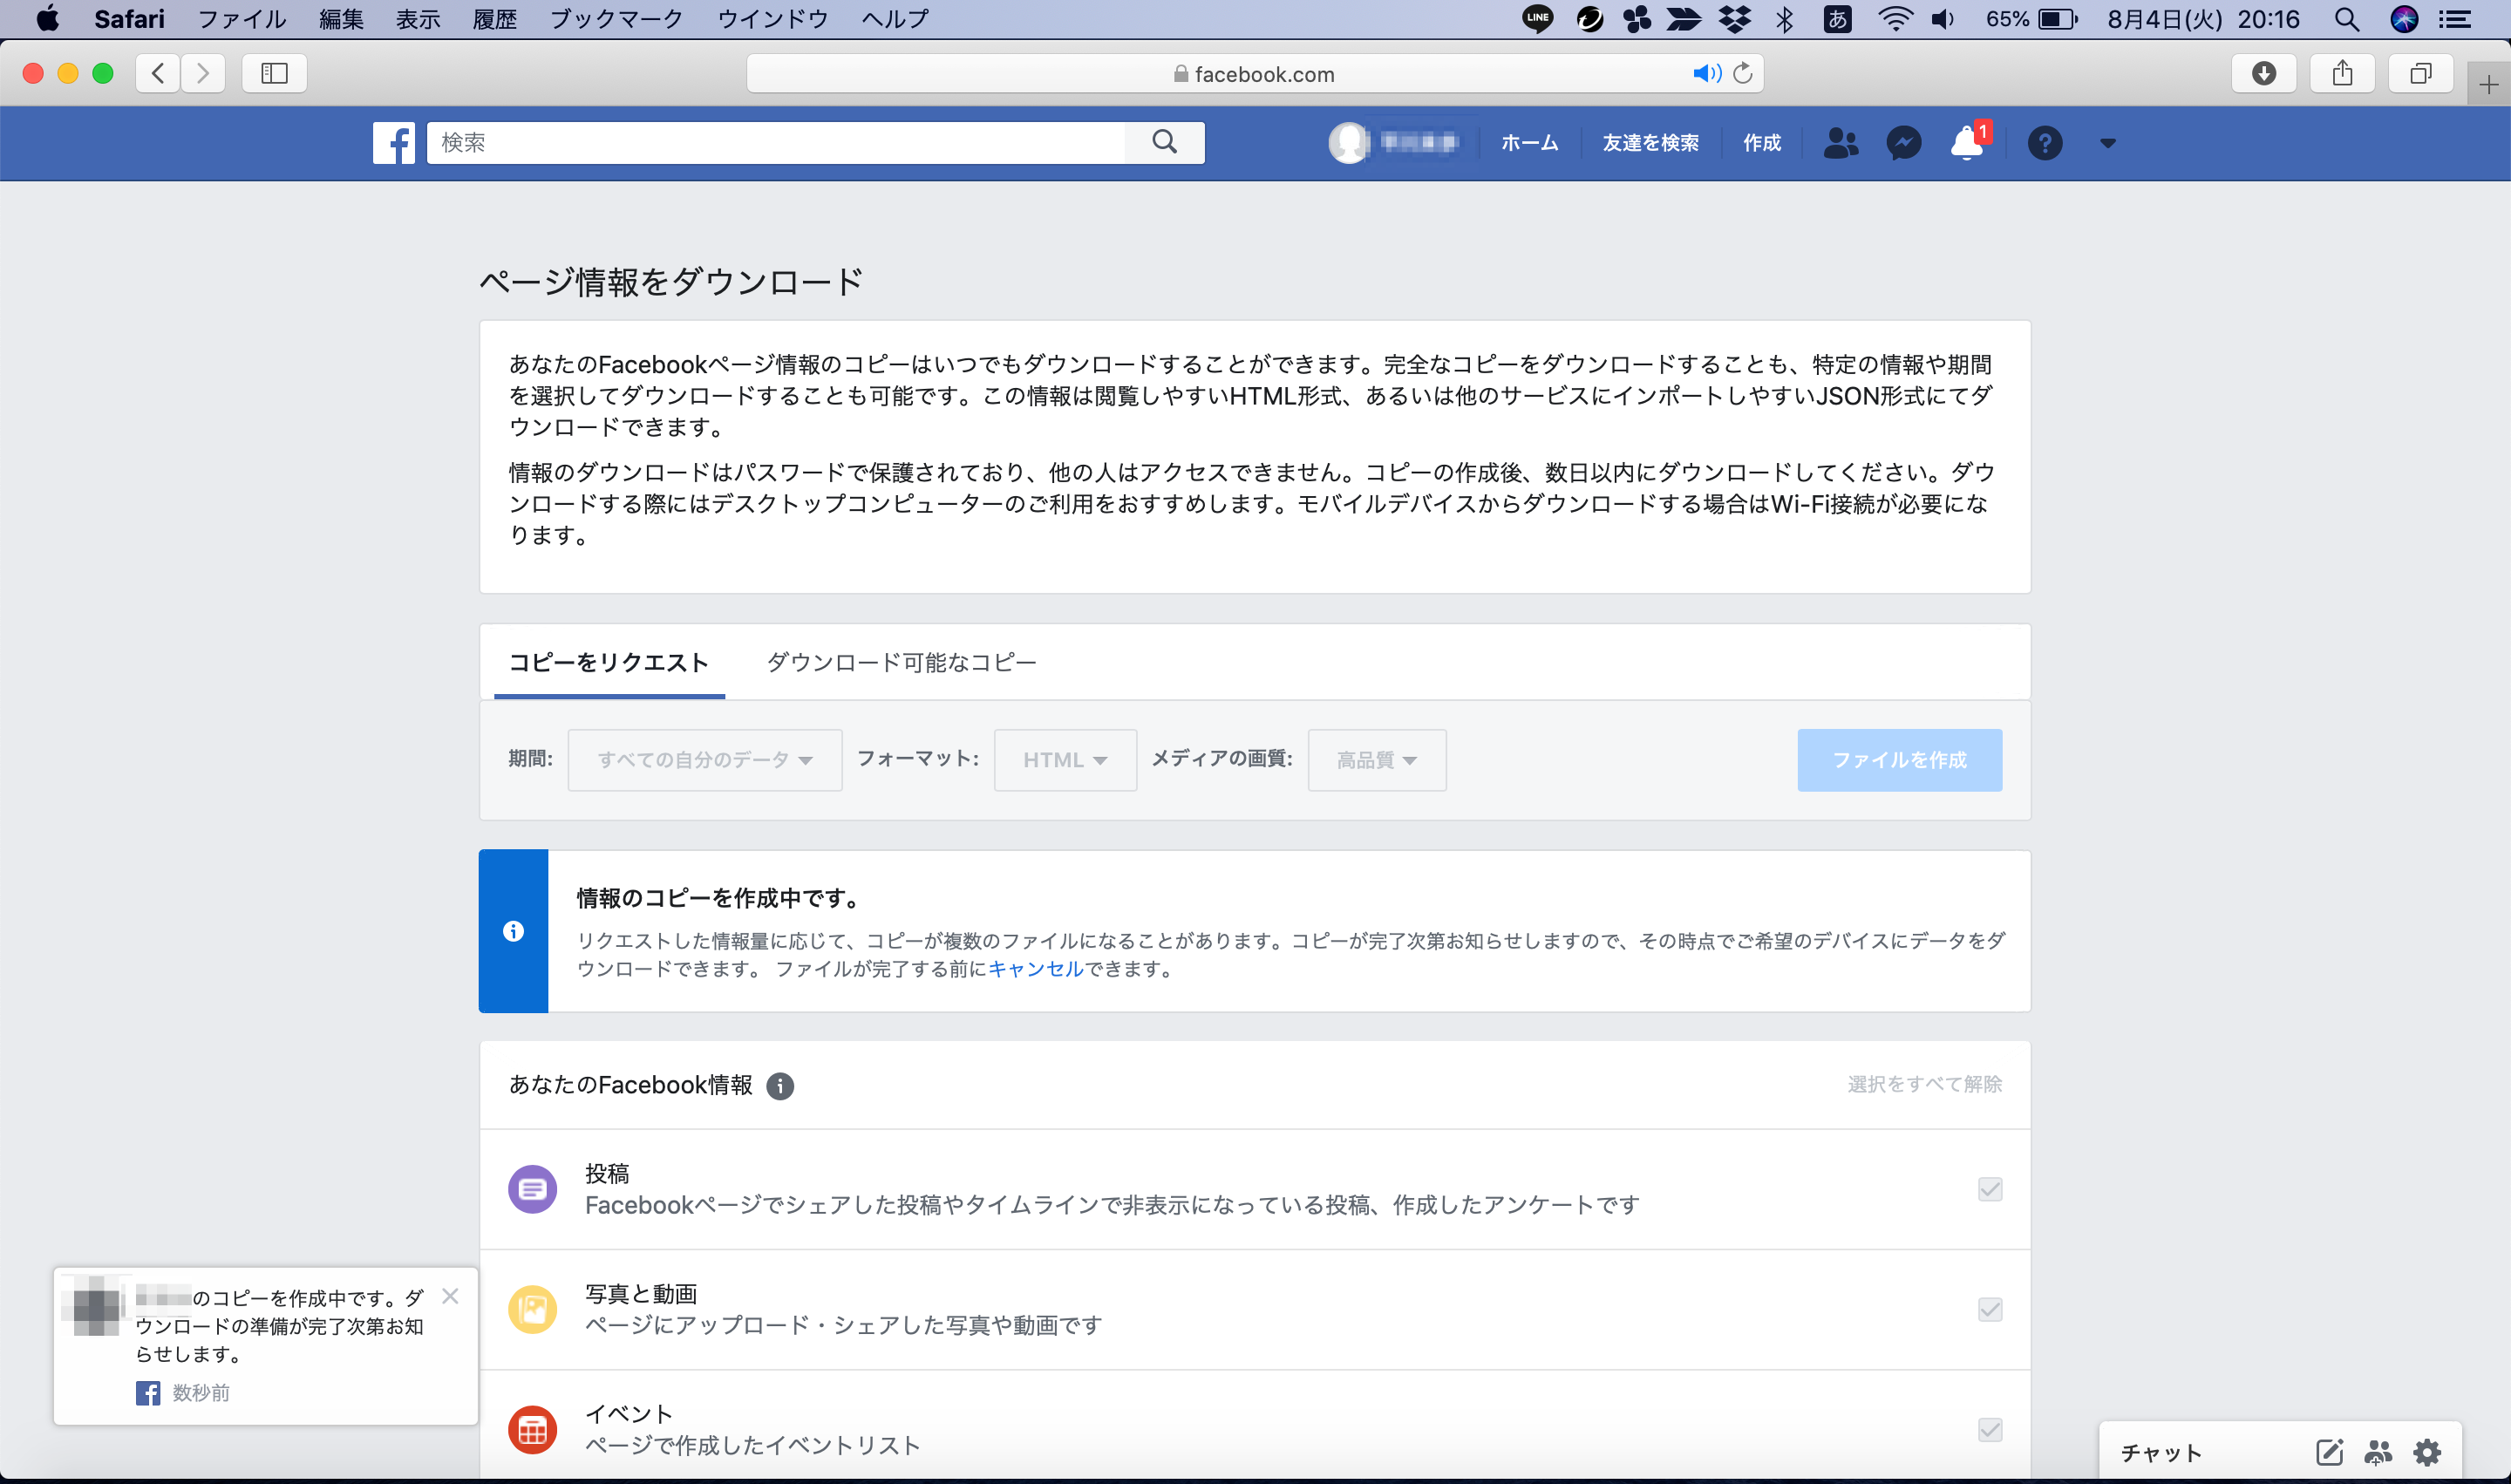This screenshot has height=1484, width=2511.
Task: Open the メディアの画質 高品質 dropdown
Action: (1377, 760)
